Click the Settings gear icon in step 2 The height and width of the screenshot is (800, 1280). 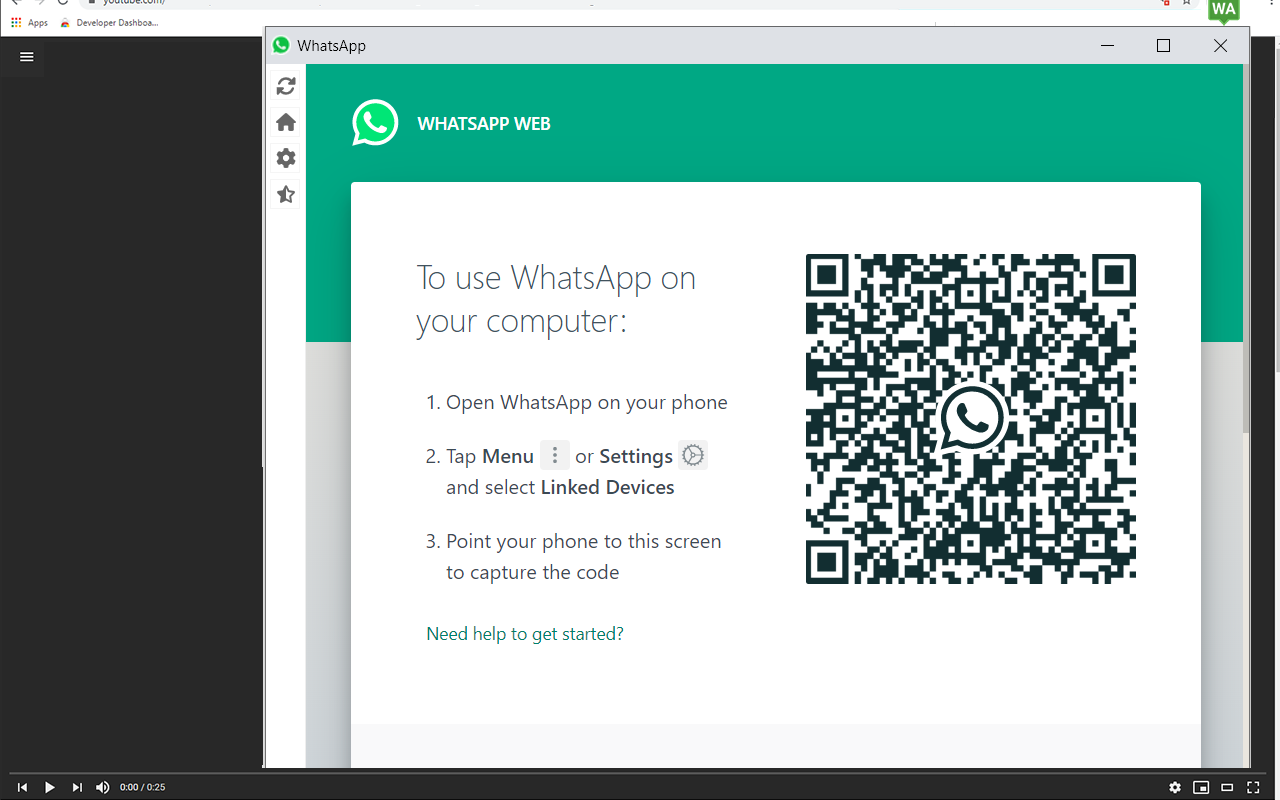693,455
